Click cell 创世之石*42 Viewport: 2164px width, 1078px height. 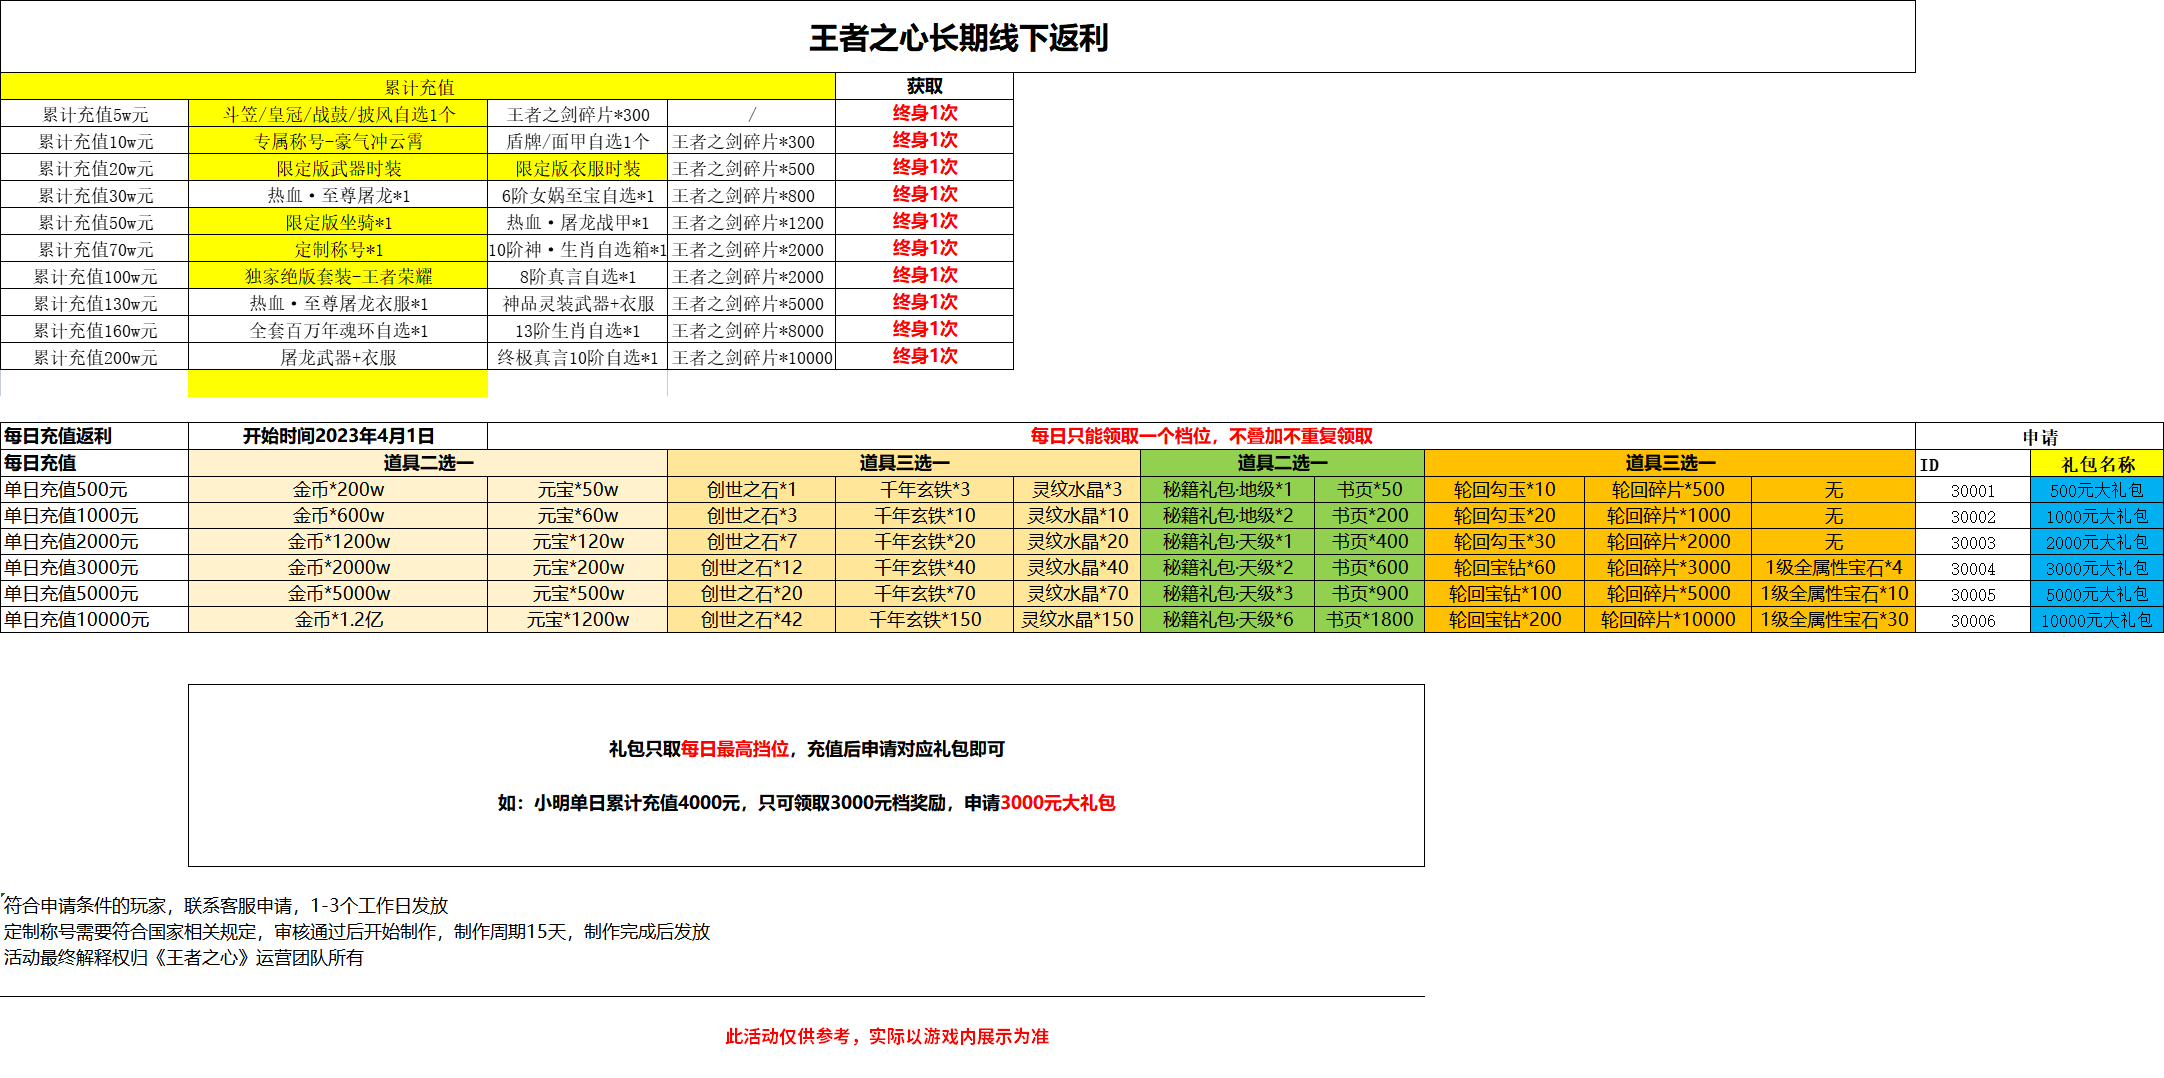click(x=752, y=620)
